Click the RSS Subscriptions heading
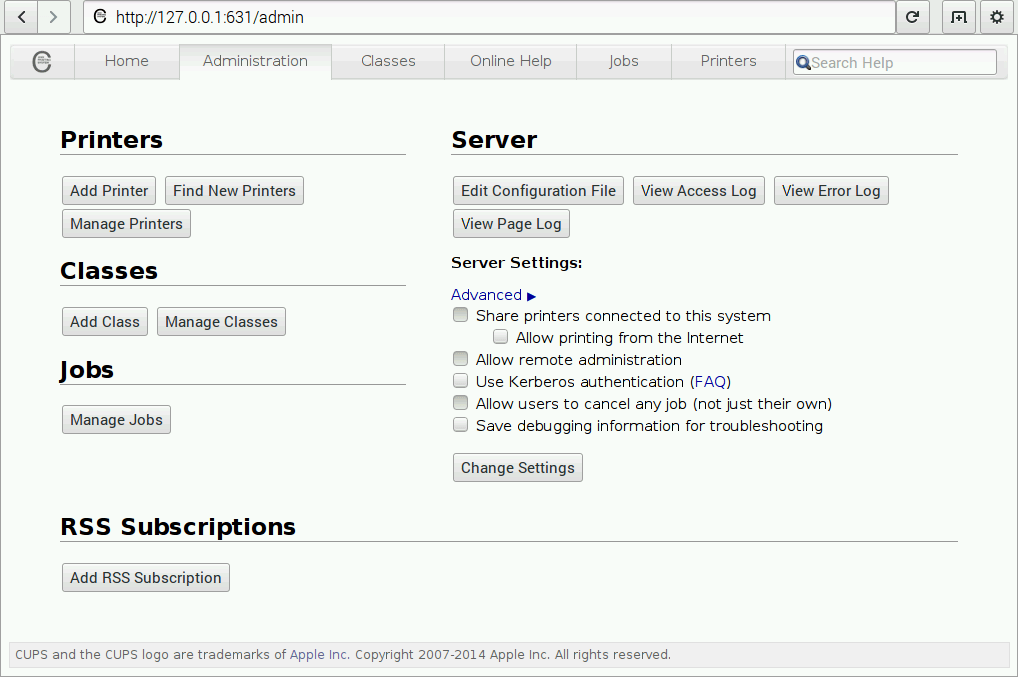 [178, 526]
